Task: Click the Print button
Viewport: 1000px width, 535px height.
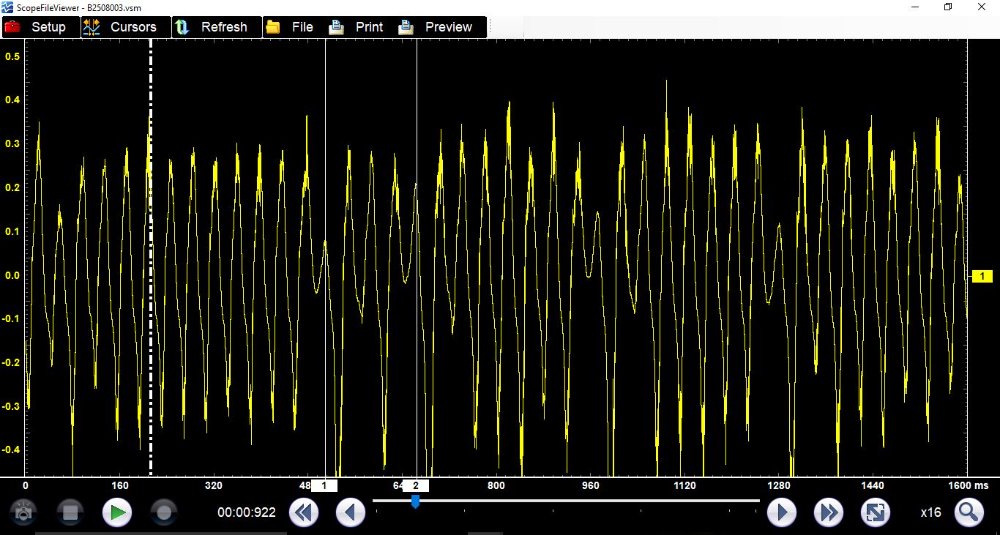Action: (357, 27)
